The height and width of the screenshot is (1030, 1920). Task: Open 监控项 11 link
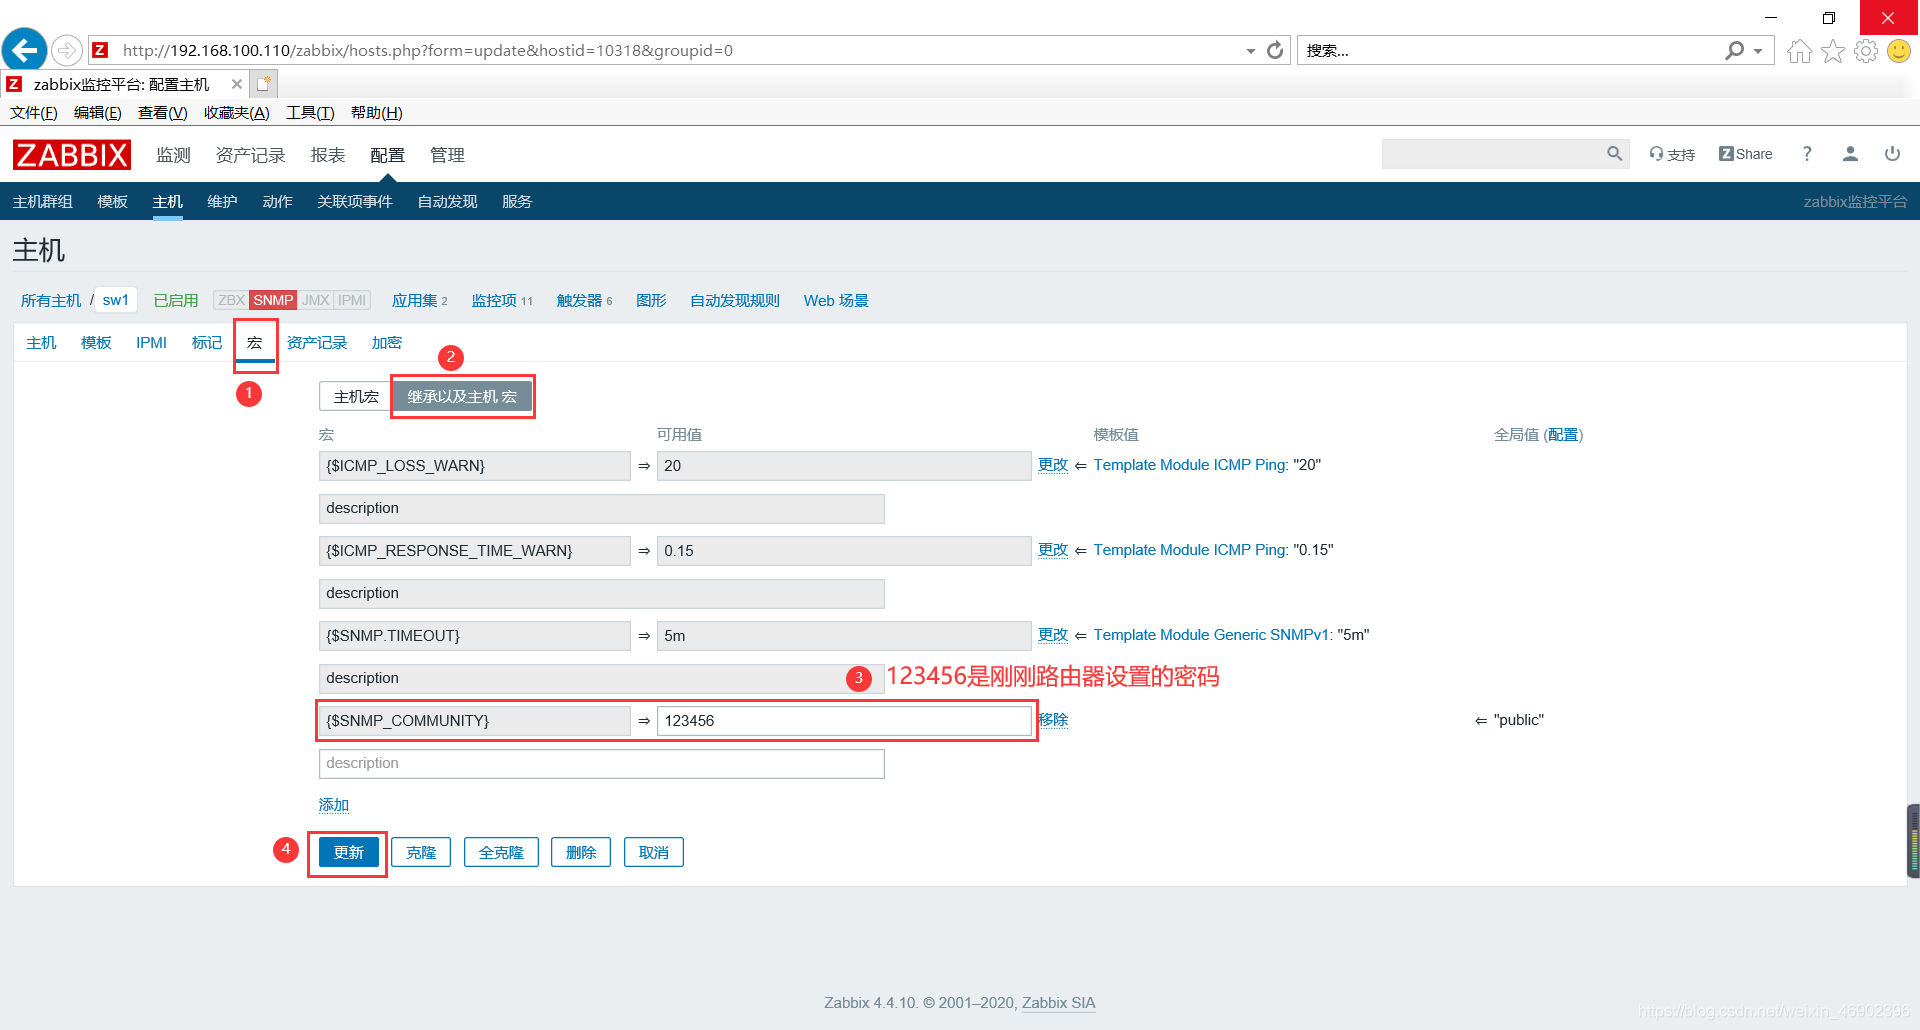click(x=502, y=300)
